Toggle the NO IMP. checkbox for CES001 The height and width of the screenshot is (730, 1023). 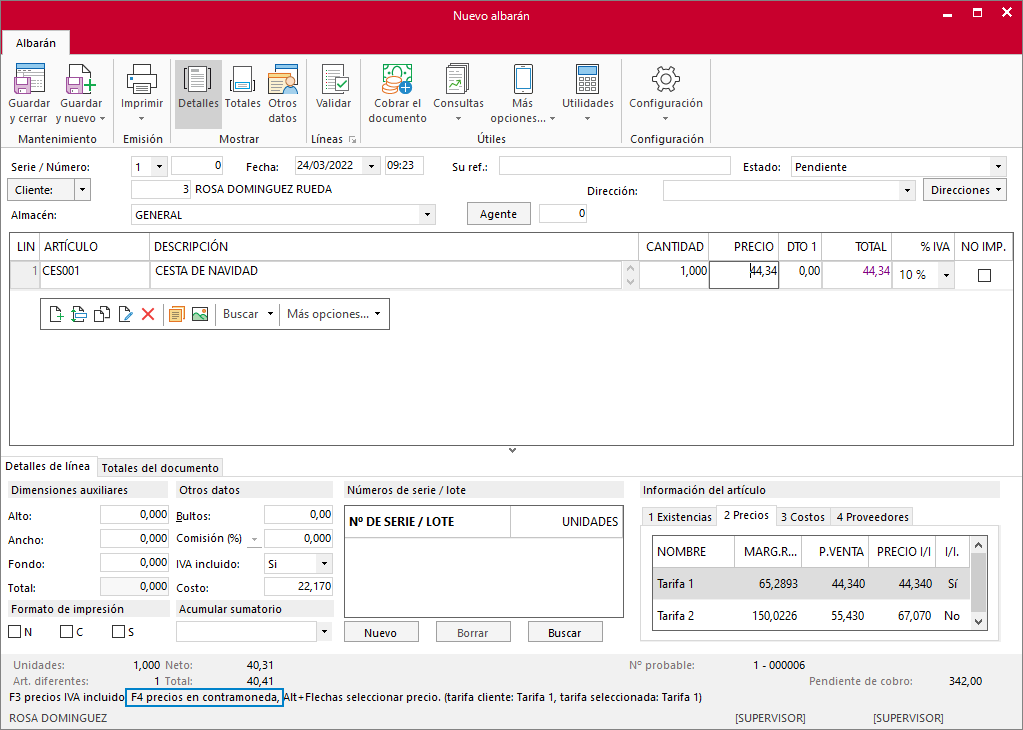[x=985, y=275]
